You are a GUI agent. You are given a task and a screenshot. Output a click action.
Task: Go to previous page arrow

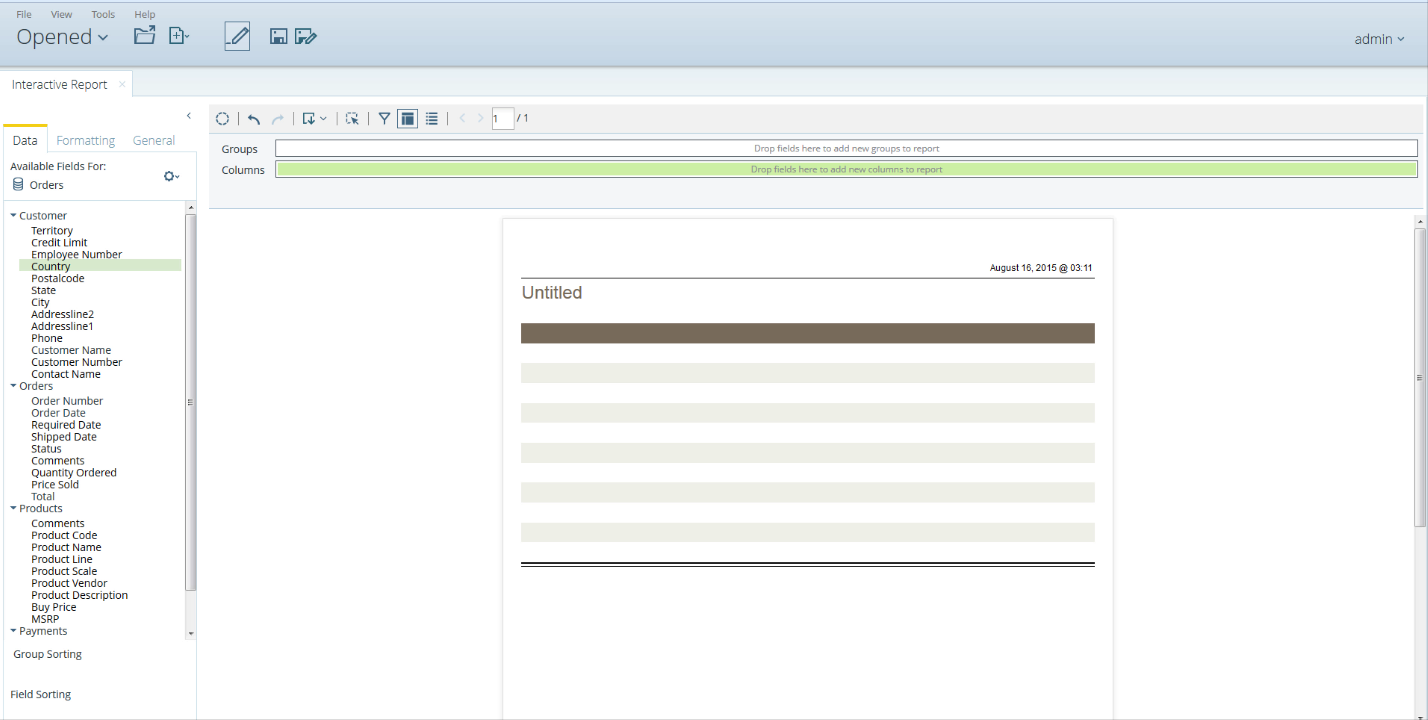point(462,119)
